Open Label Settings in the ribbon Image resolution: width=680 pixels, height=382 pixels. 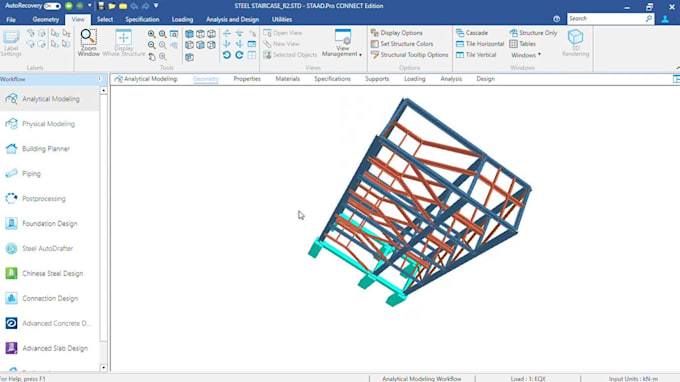tap(11, 43)
